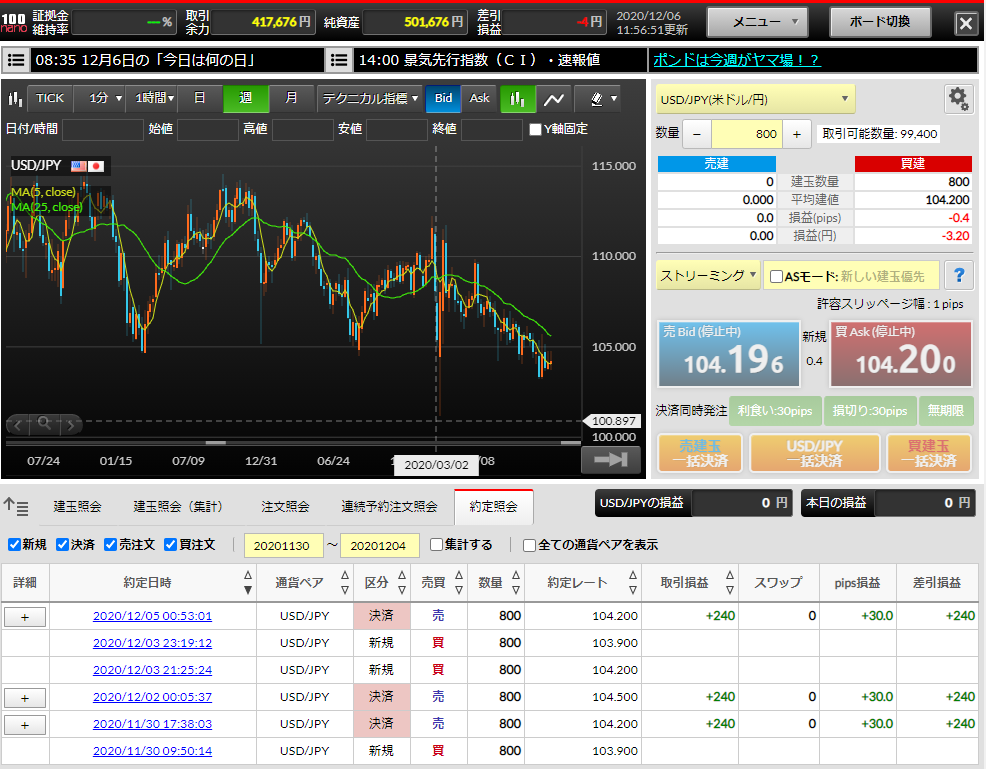This screenshot has height=769, width=986.
Task: Switch to 注文照会 tab
Action: tap(285, 507)
